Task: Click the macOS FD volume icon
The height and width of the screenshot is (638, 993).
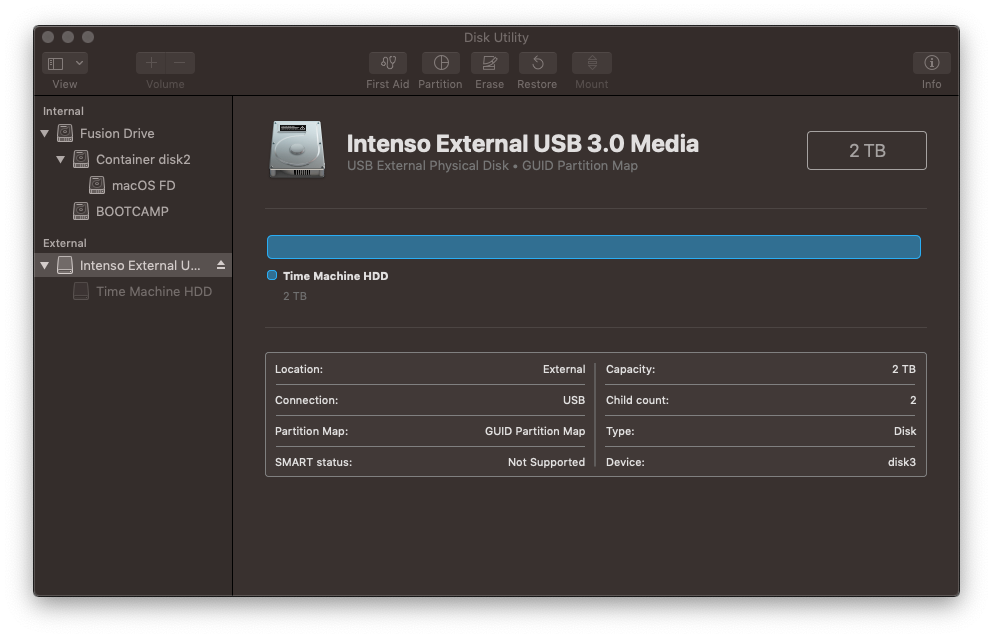Action: pos(97,185)
